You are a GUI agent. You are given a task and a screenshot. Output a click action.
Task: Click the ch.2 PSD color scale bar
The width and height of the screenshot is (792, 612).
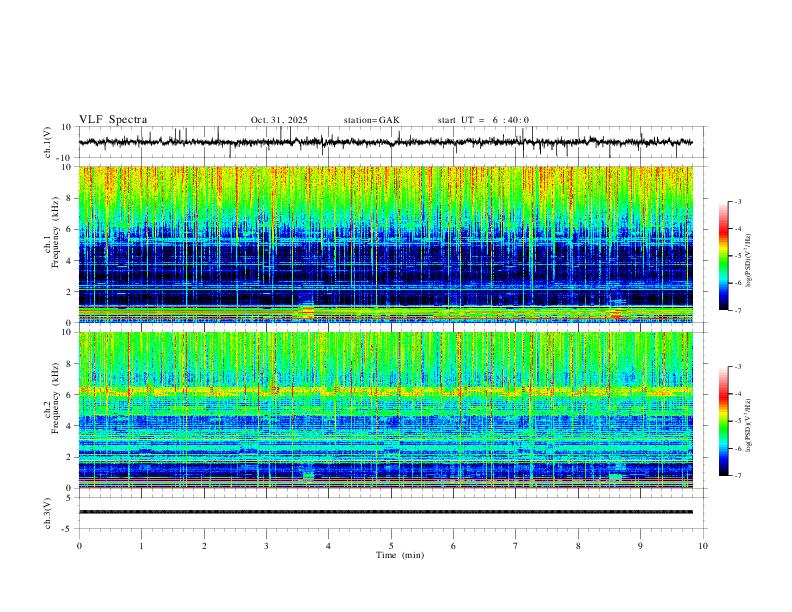point(724,421)
